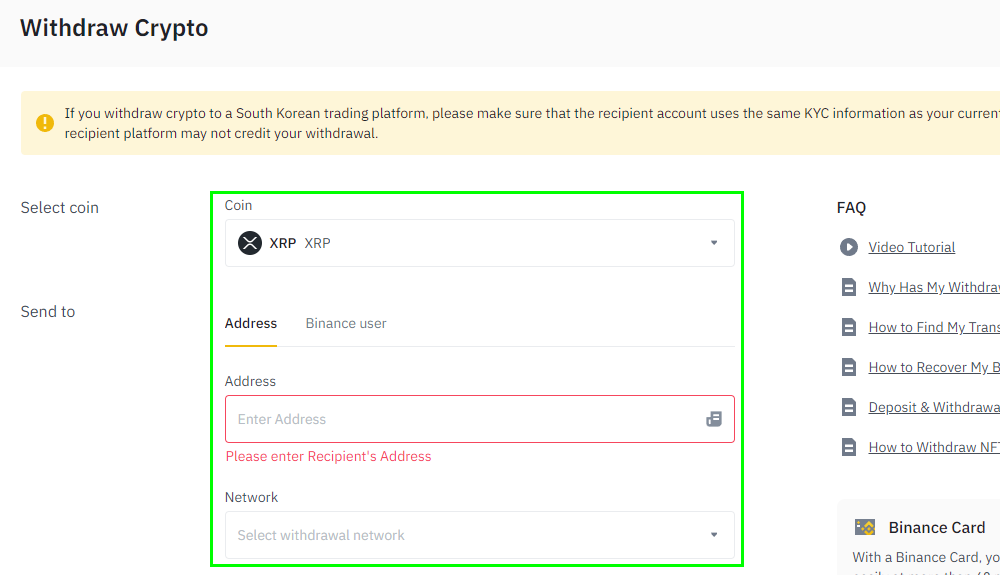The height and width of the screenshot is (575, 1000).
Task: Click the document icon beside Why Has My Withdrawal
Action: click(x=848, y=287)
